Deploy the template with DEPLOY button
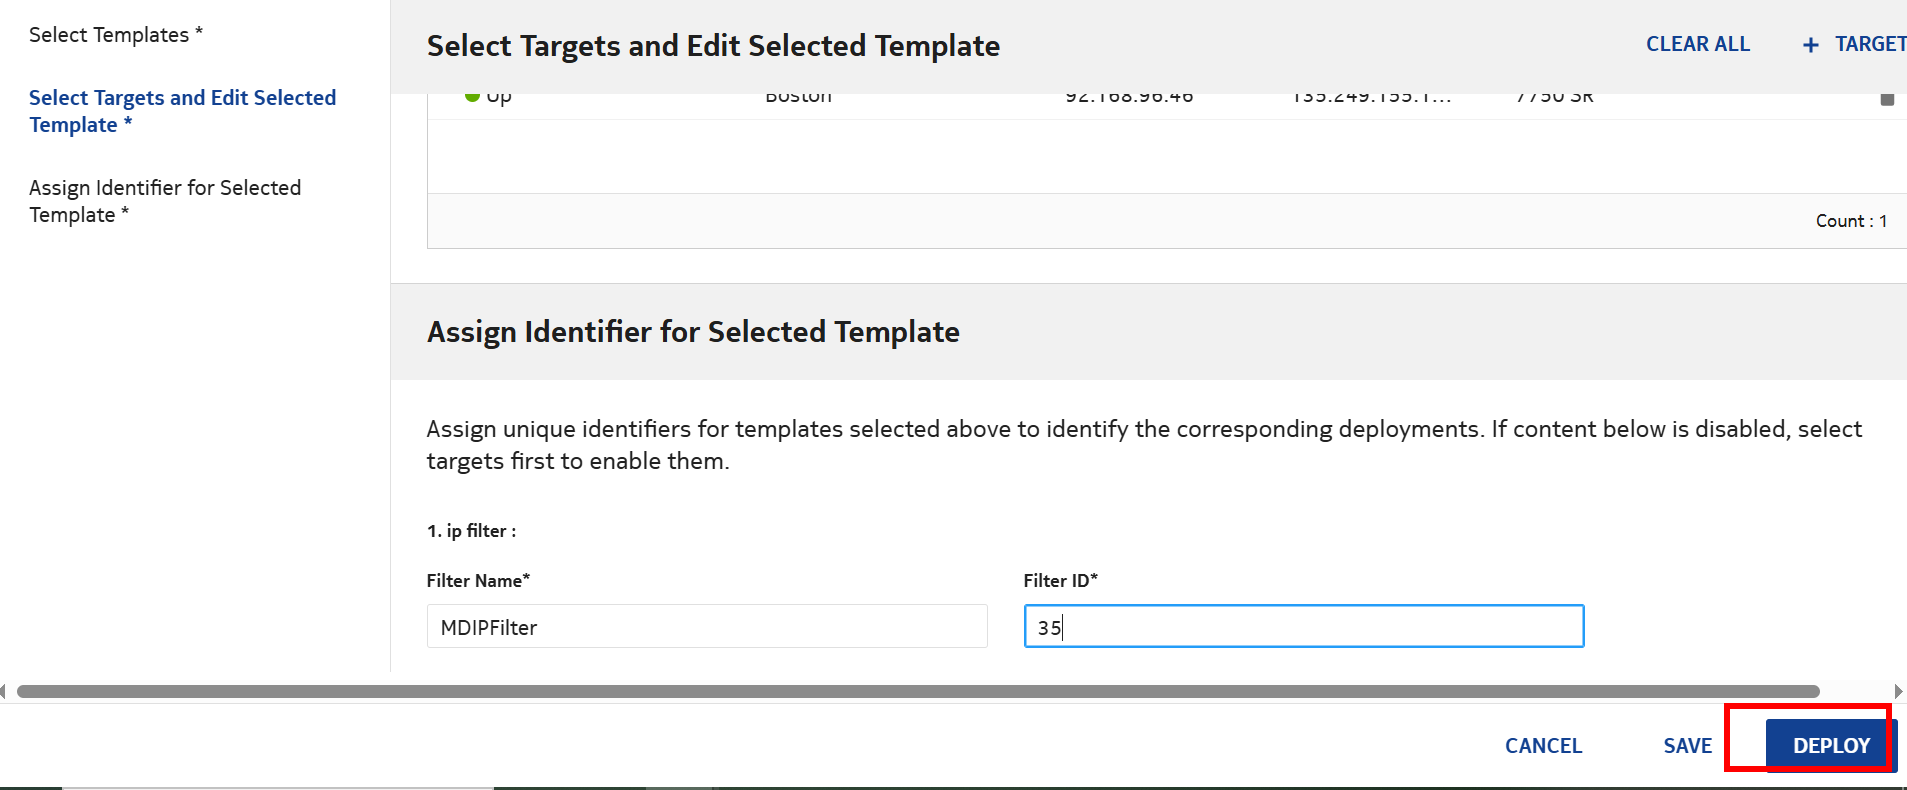The width and height of the screenshot is (1907, 790). pyautogui.click(x=1830, y=746)
